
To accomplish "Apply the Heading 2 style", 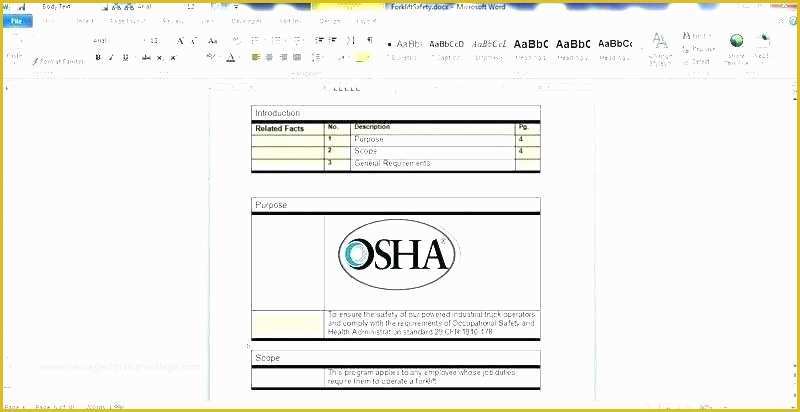I will coord(573,50).
